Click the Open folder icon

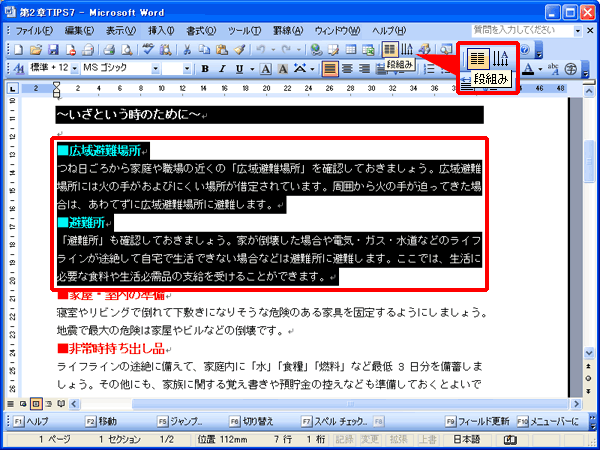click(36, 50)
